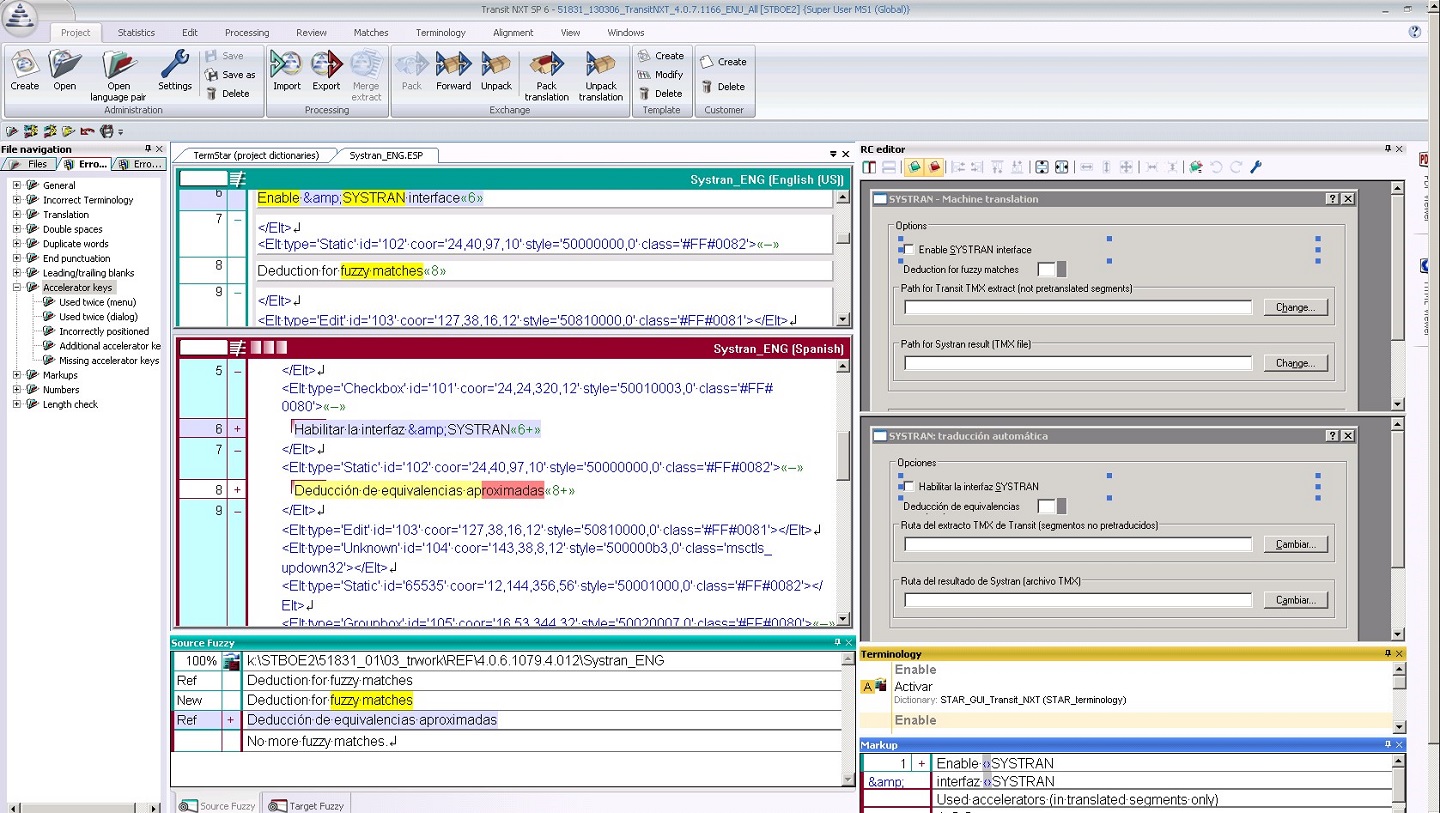Open the quick access toolbar dropdown arrow
The width and height of the screenshot is (1440, 813).
[121, 131]
